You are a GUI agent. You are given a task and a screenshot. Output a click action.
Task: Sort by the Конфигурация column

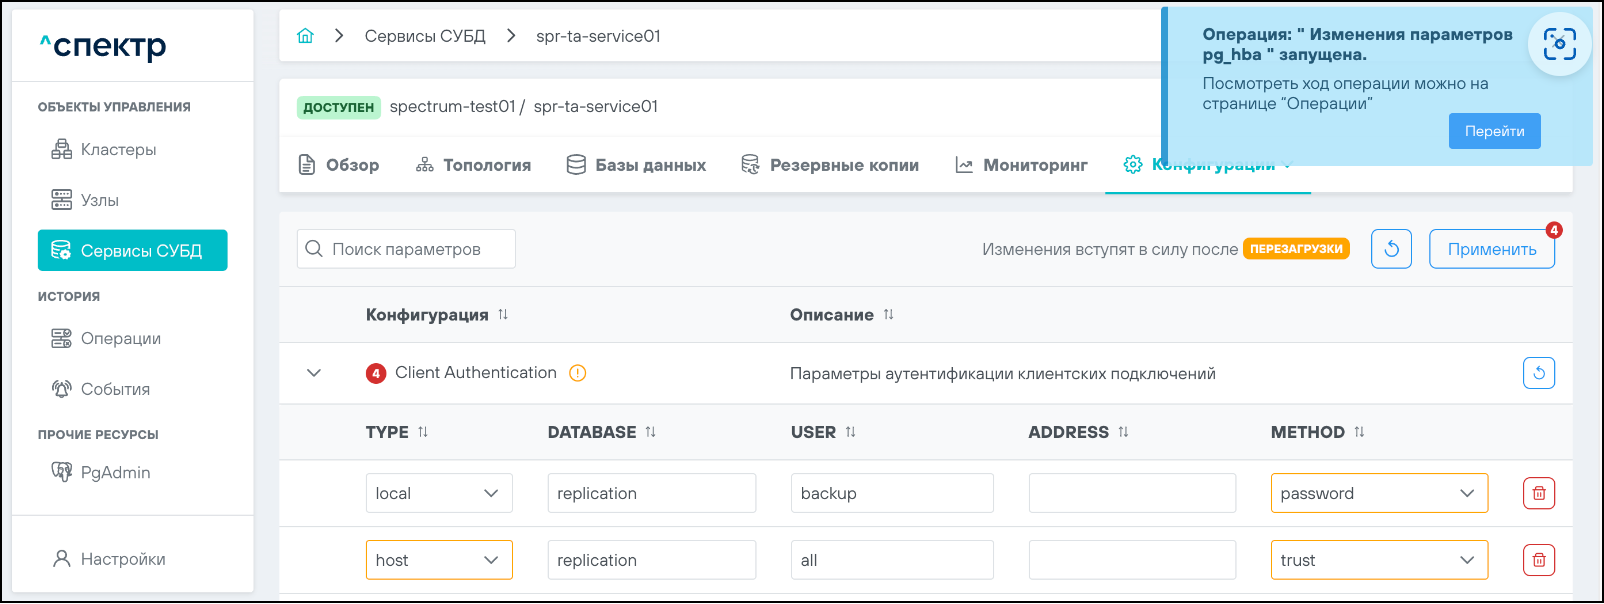503,314
